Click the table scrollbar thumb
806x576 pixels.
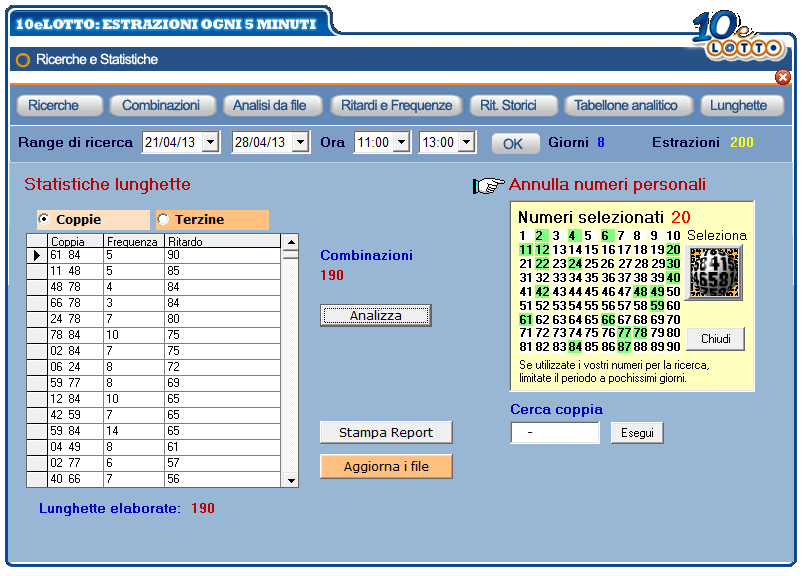[x=291, y=254]
